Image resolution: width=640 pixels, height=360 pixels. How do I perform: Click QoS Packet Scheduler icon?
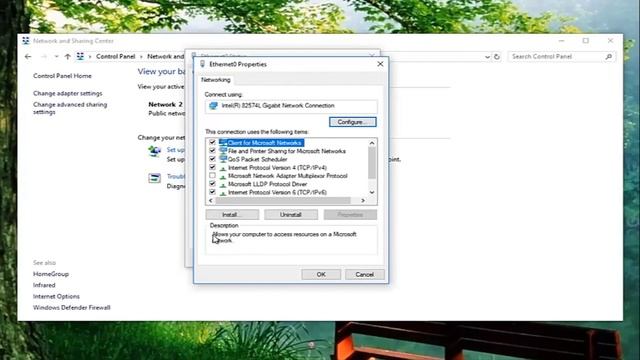(x=223, y=159)
